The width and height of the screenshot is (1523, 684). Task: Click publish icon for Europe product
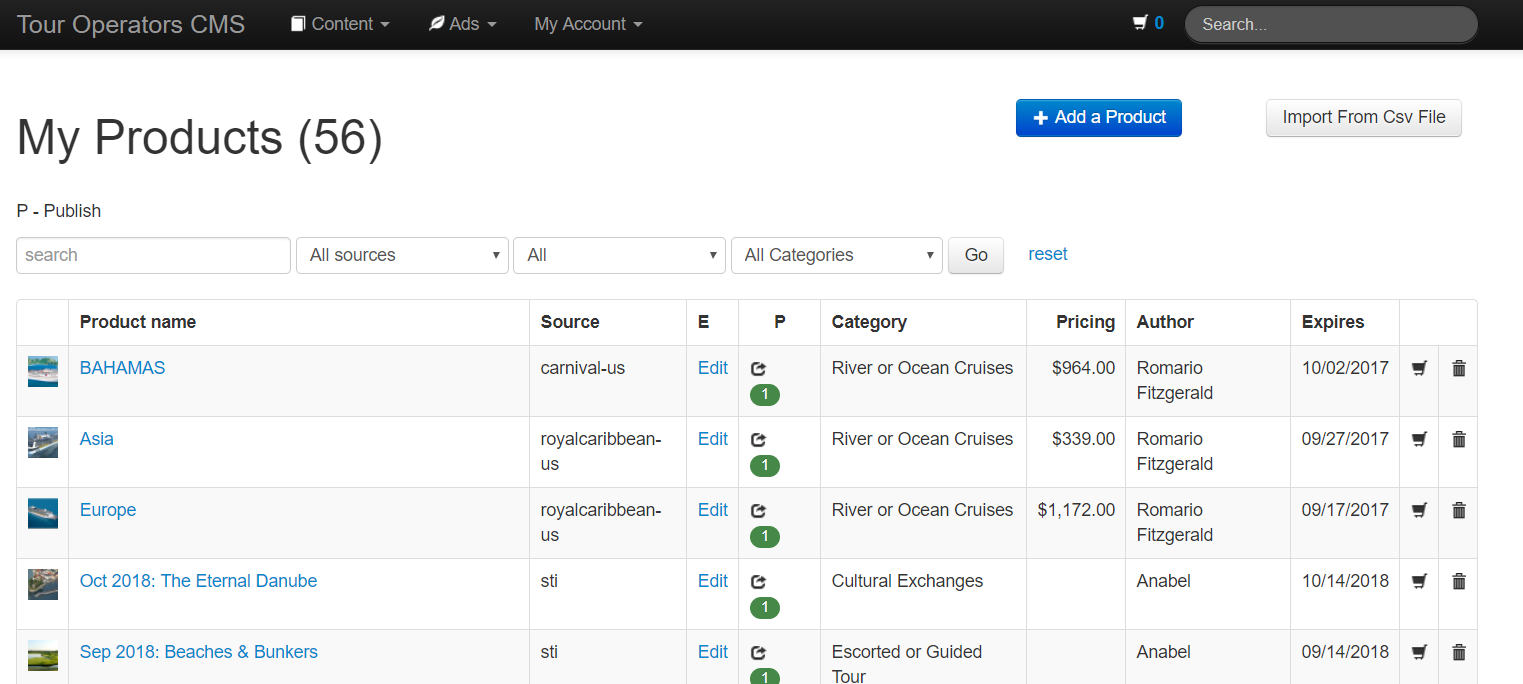tap(758, 510)
